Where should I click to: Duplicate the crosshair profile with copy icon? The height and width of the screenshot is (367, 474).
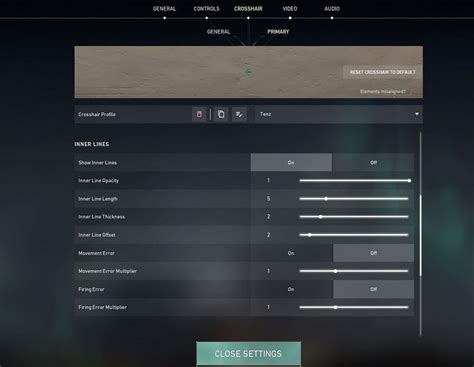click(221, 114)
